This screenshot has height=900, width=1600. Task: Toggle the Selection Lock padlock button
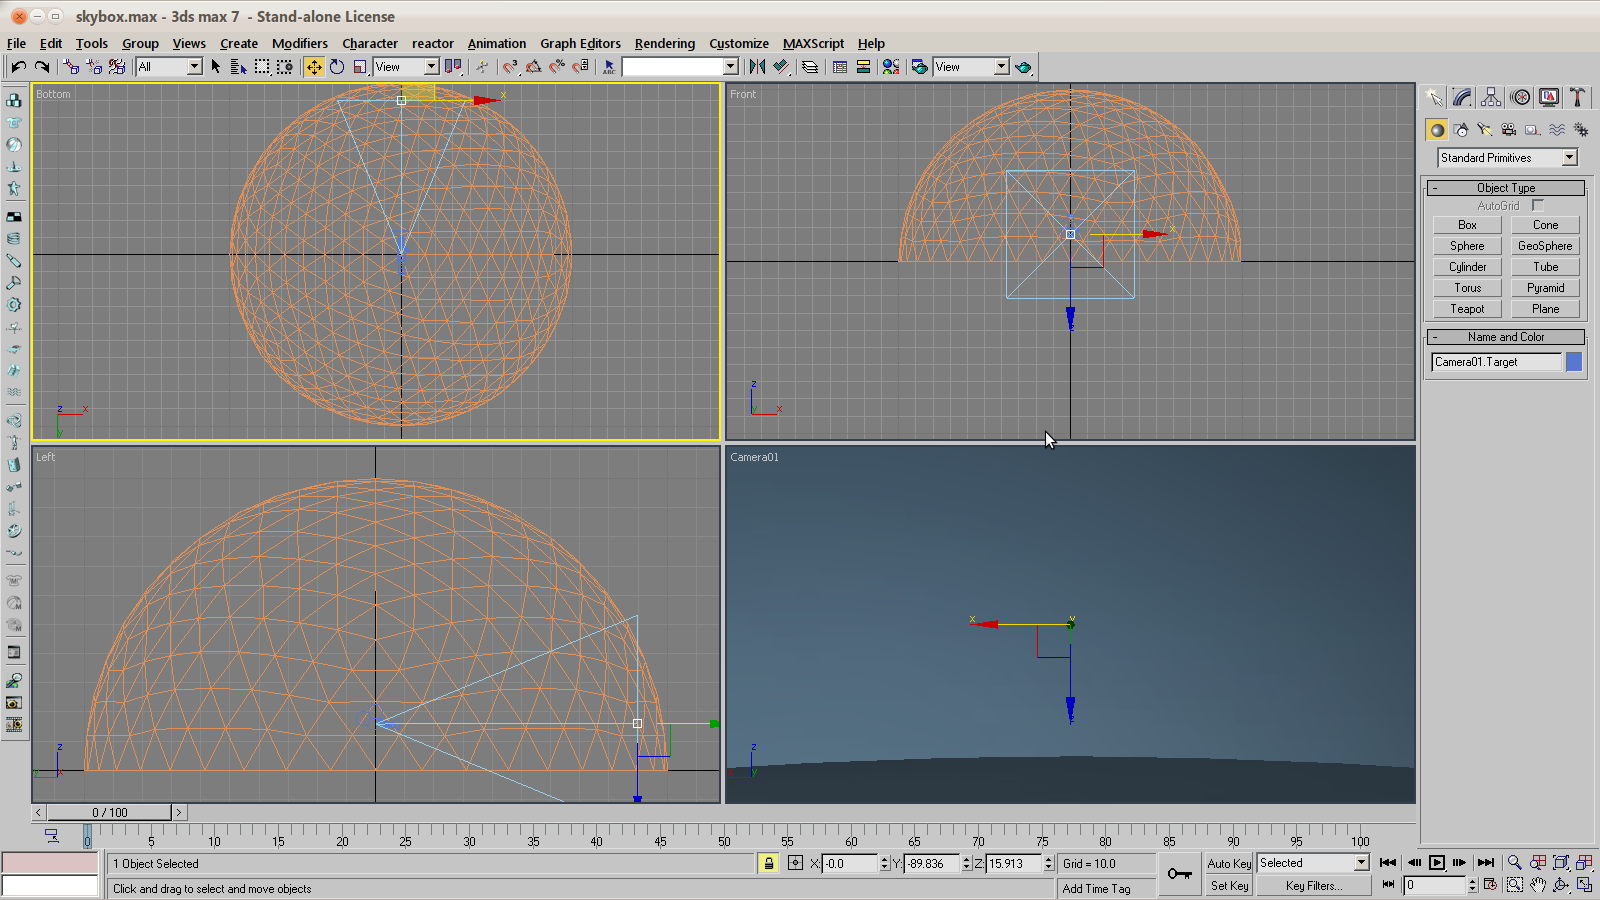tap(768, 863)
